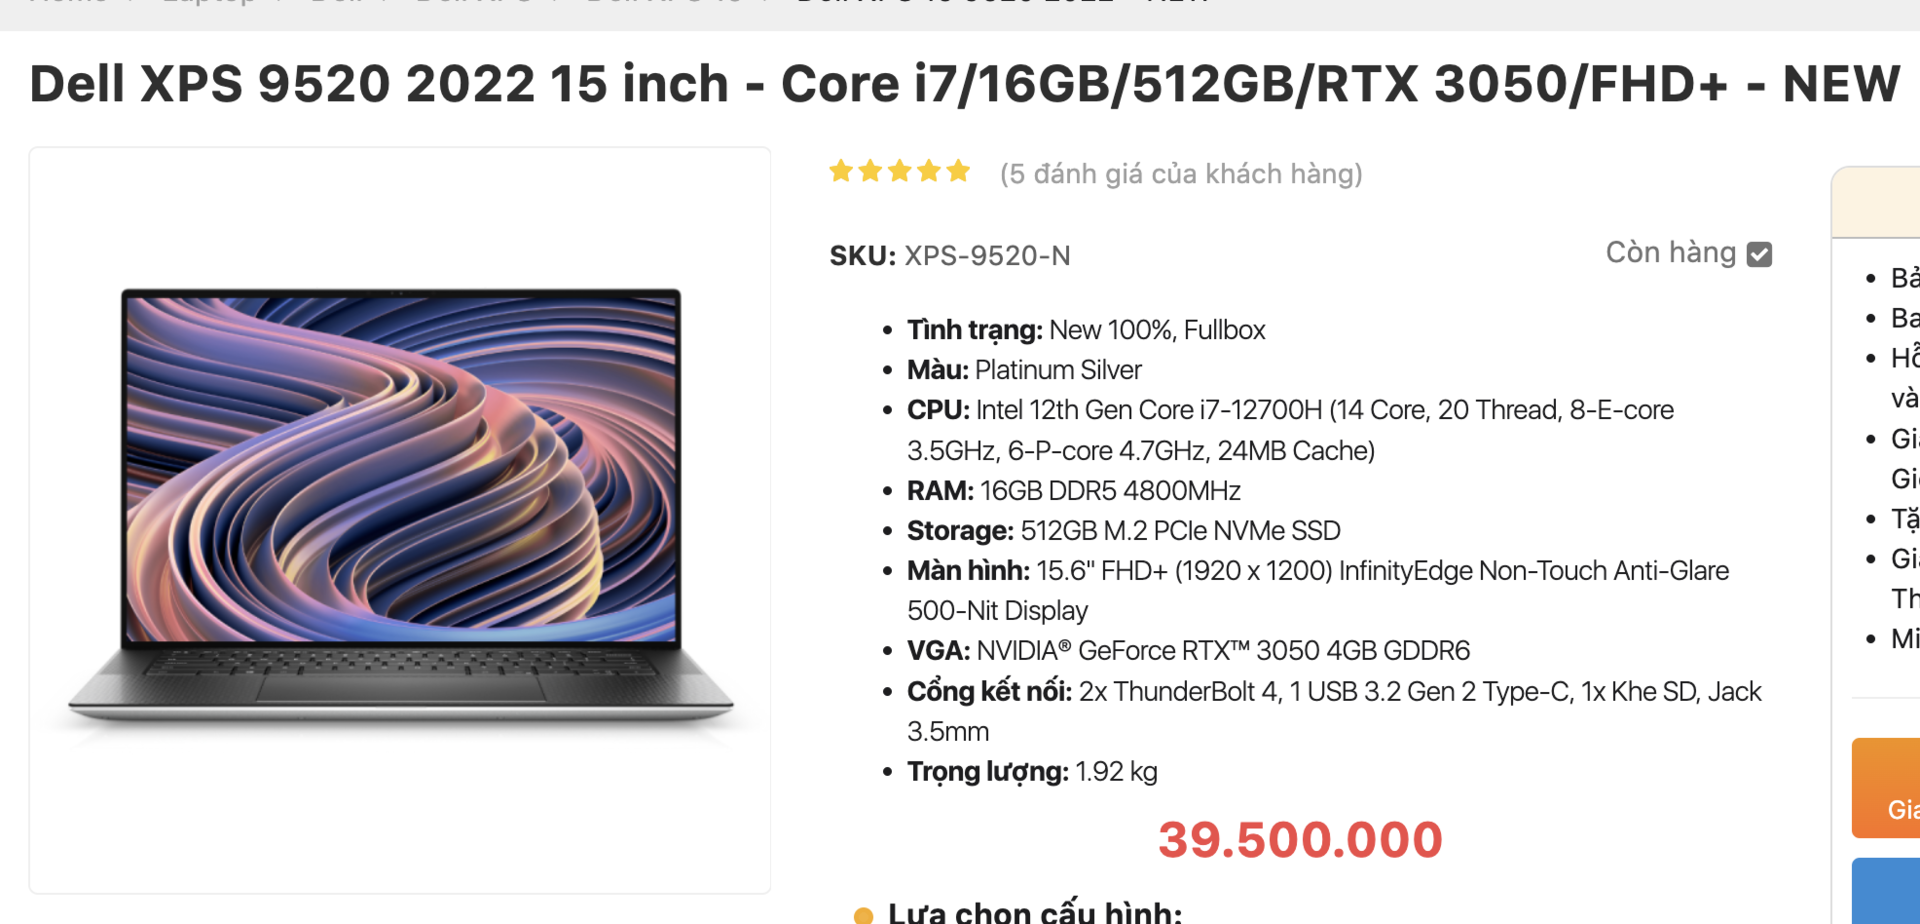
Task: Toggle the Còn hàng checkmark box
Action: 1759,255
